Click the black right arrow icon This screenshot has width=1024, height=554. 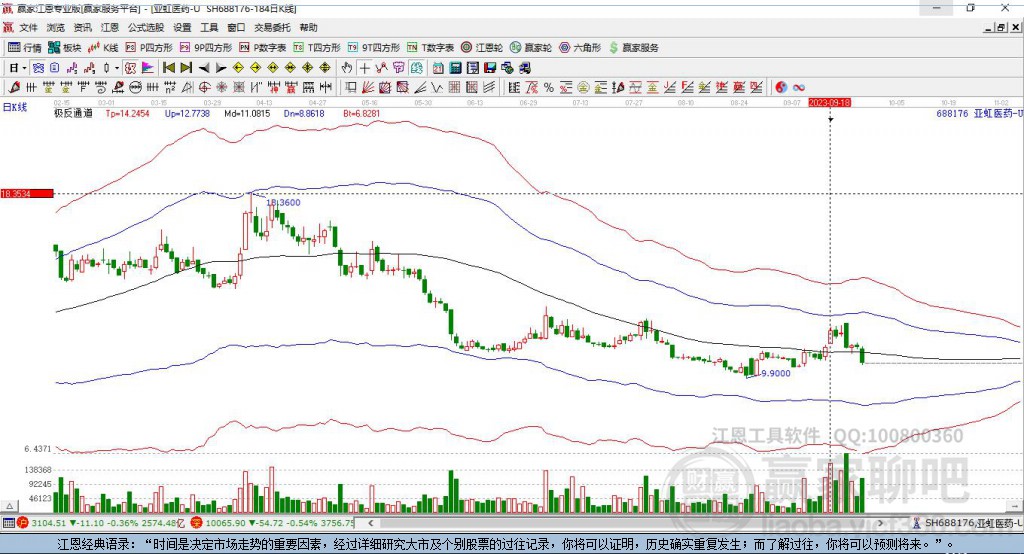221,68
